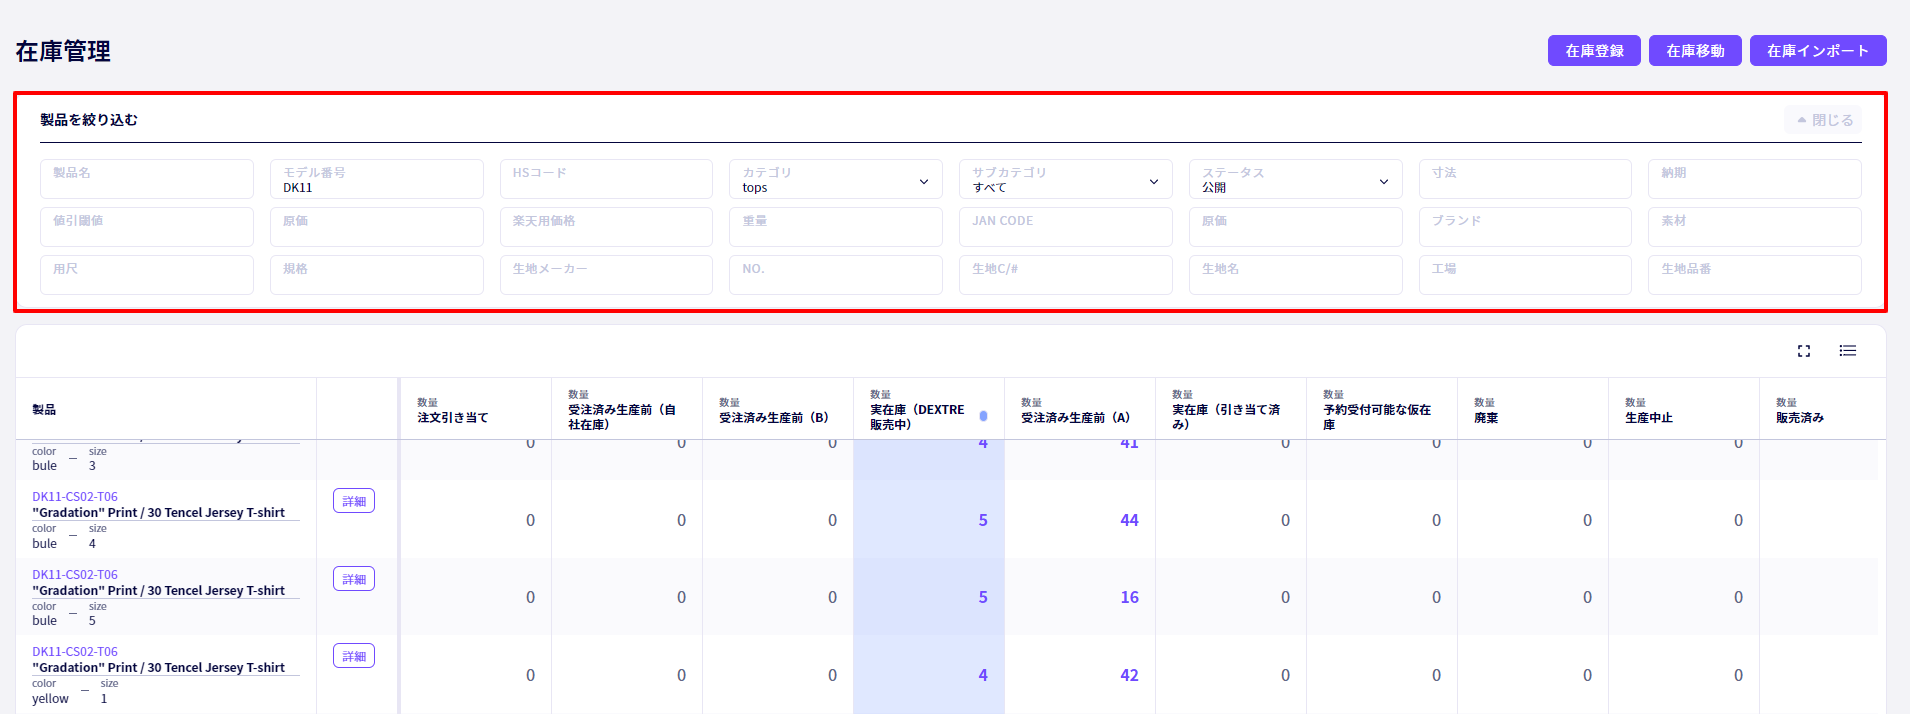The width and height of the screenshot is (1910, 714).
Task: Select the 生地C/# field
Action: [1066, 275]
